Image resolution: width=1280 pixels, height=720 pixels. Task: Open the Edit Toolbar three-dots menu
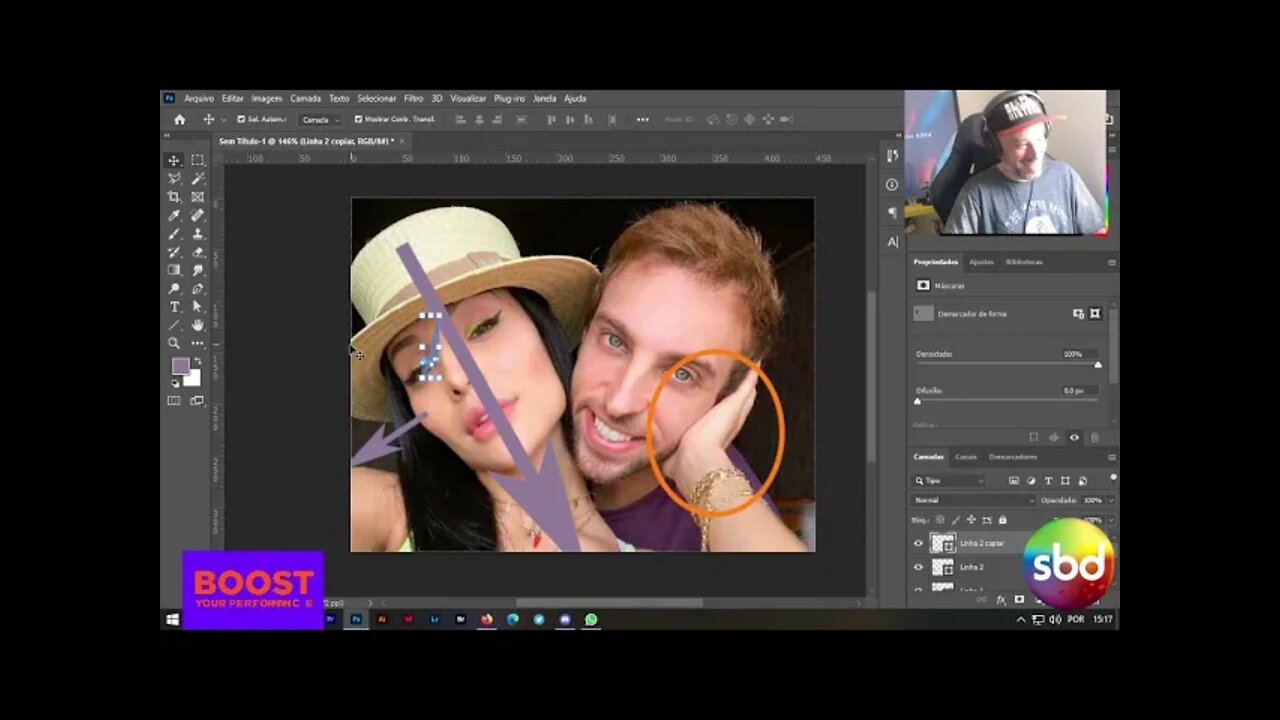(x=198, y=343)
